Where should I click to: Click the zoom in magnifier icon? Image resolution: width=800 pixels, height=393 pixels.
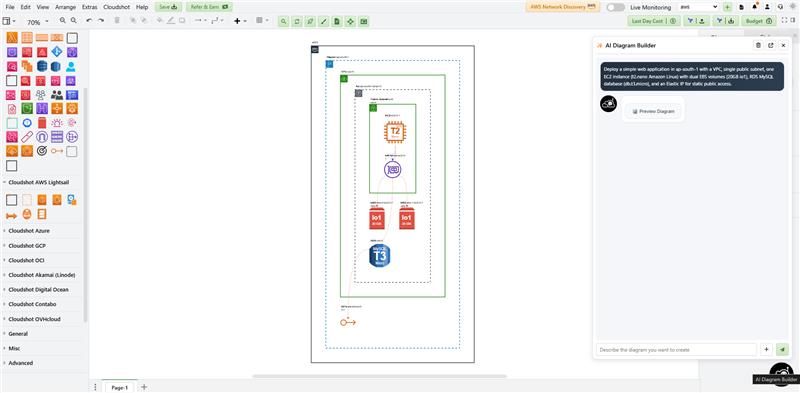(63, 20)
